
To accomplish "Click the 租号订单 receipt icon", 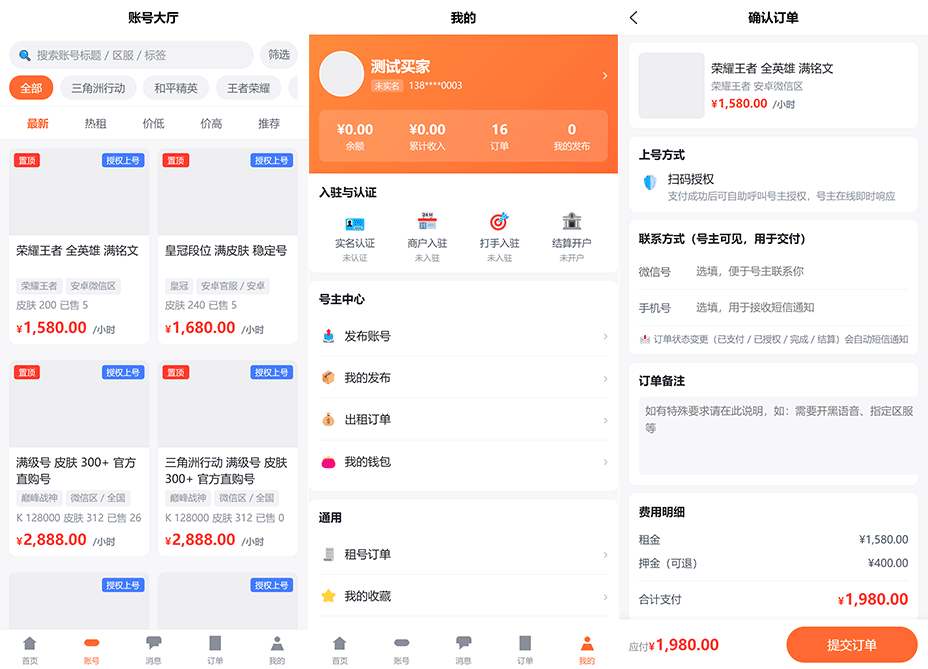I will pos(328,555).
